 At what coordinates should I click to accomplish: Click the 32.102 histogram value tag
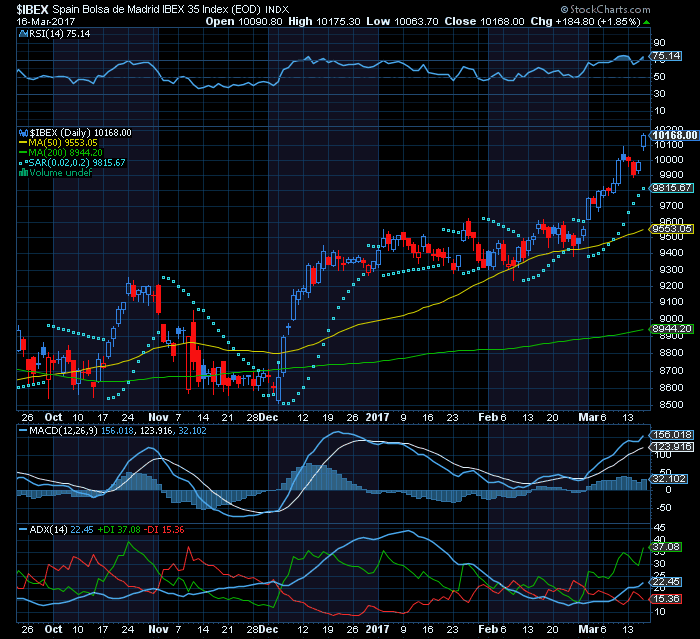coord(668,479)
